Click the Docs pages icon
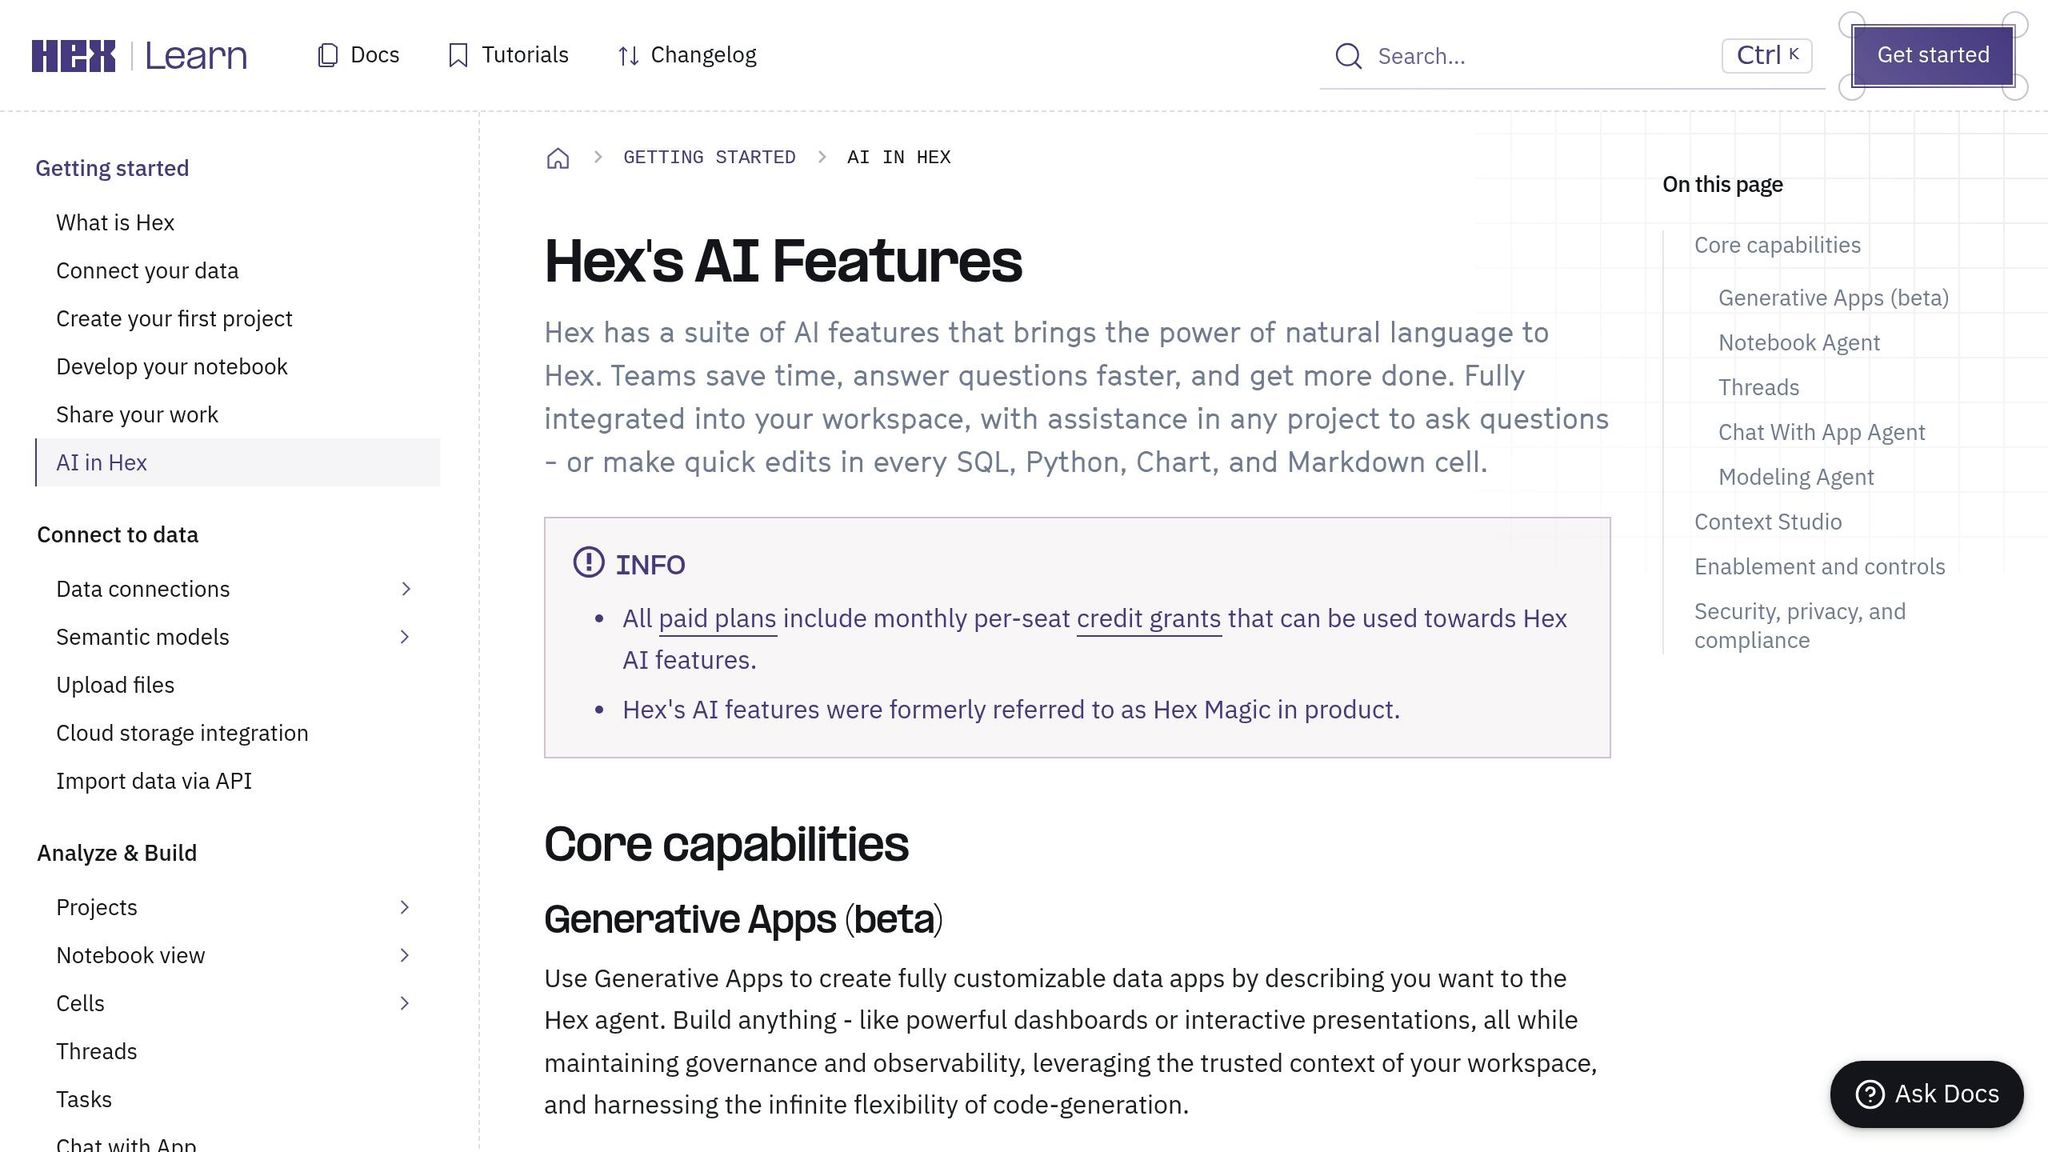 point(327,56)
